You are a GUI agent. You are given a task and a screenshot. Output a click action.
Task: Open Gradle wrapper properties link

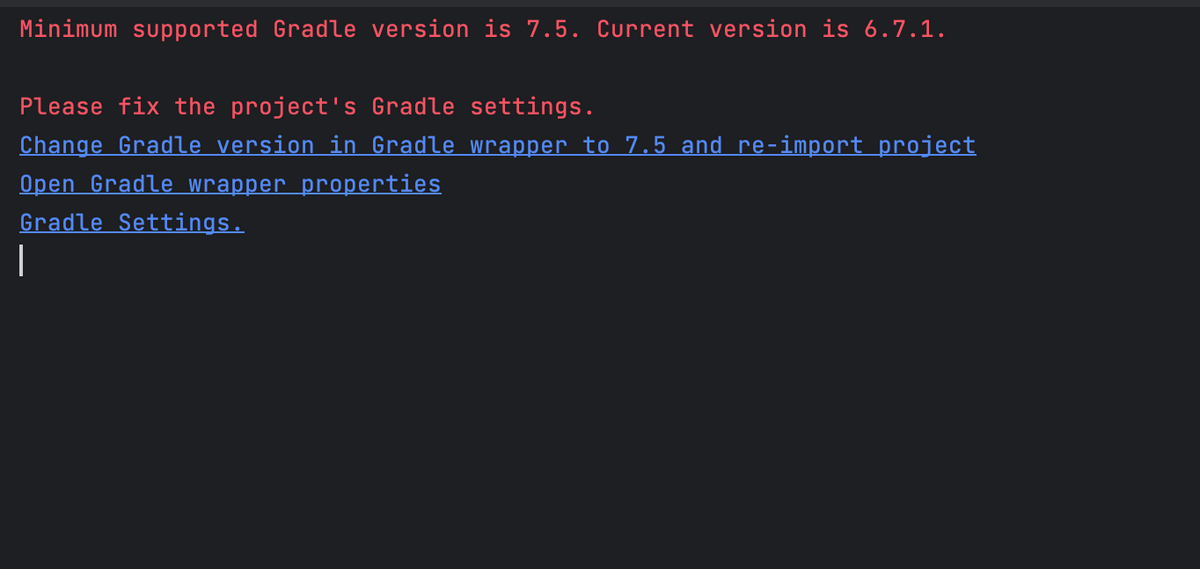pos(230,184)
